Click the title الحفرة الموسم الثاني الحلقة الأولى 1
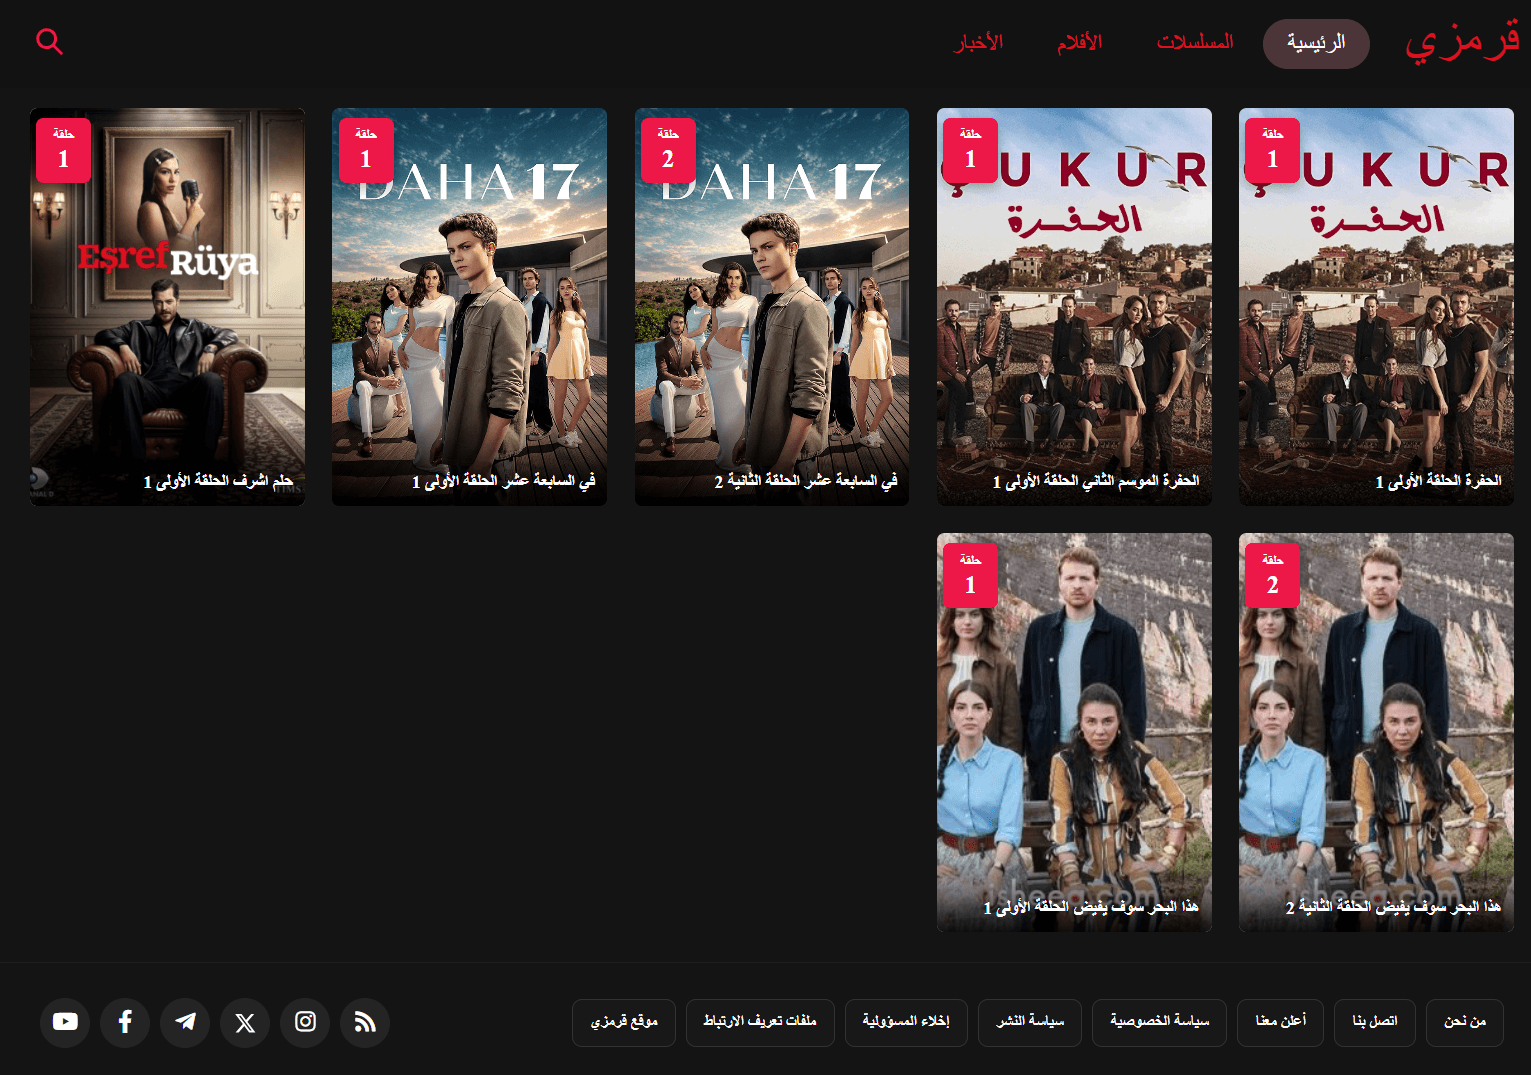The image size is (1531, 1075). click(1096, 482)
